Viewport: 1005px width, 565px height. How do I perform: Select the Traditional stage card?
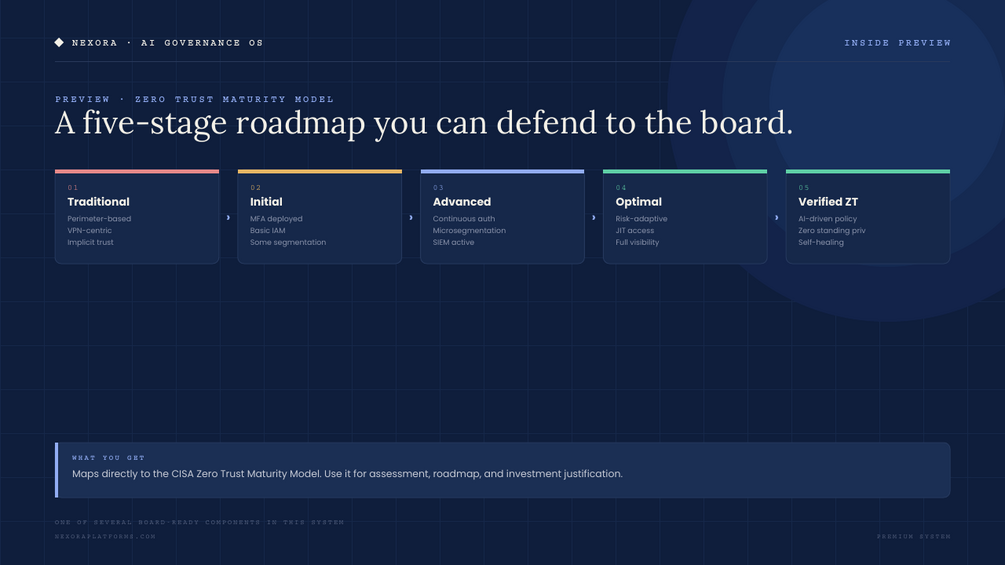pos(137,217)
